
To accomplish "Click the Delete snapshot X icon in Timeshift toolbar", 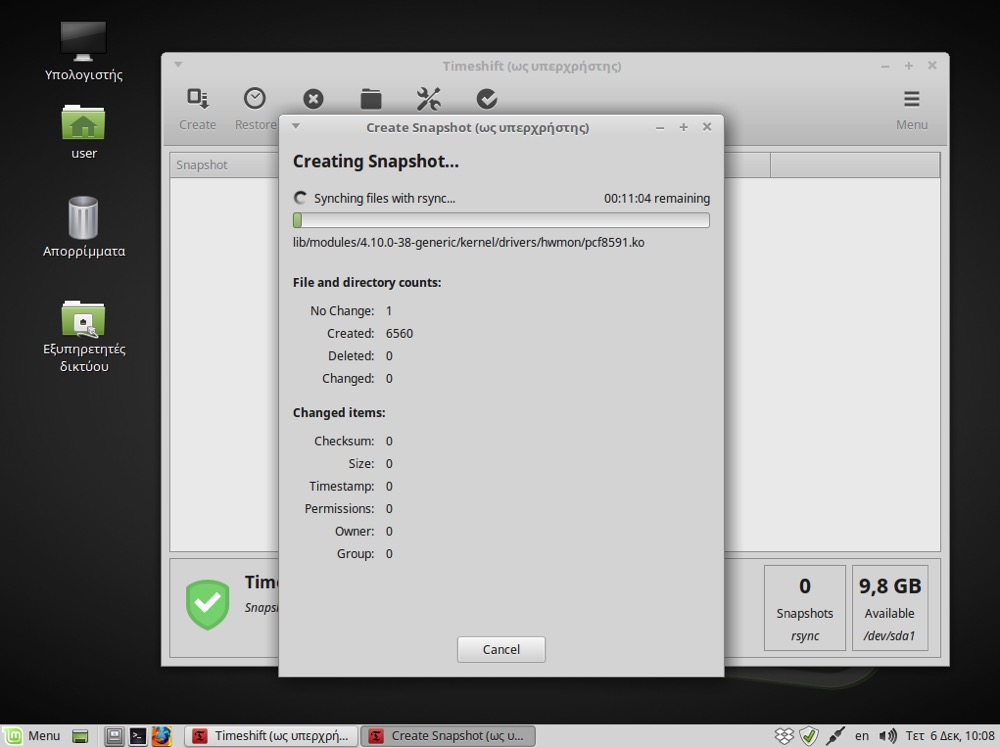I will [x=313, y=99].
